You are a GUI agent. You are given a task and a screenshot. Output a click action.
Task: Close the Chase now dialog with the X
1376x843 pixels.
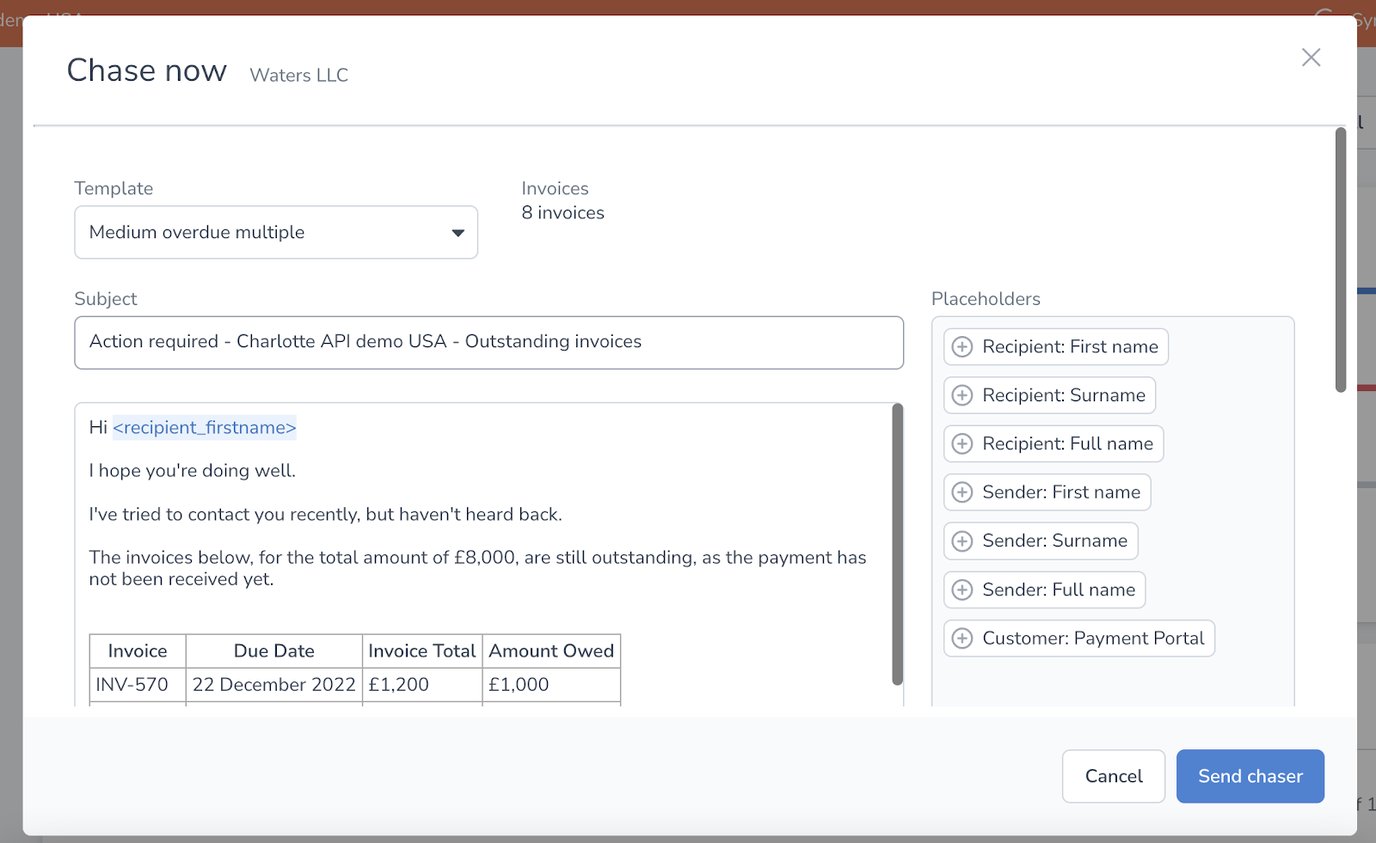click(x=1310, y=57)
